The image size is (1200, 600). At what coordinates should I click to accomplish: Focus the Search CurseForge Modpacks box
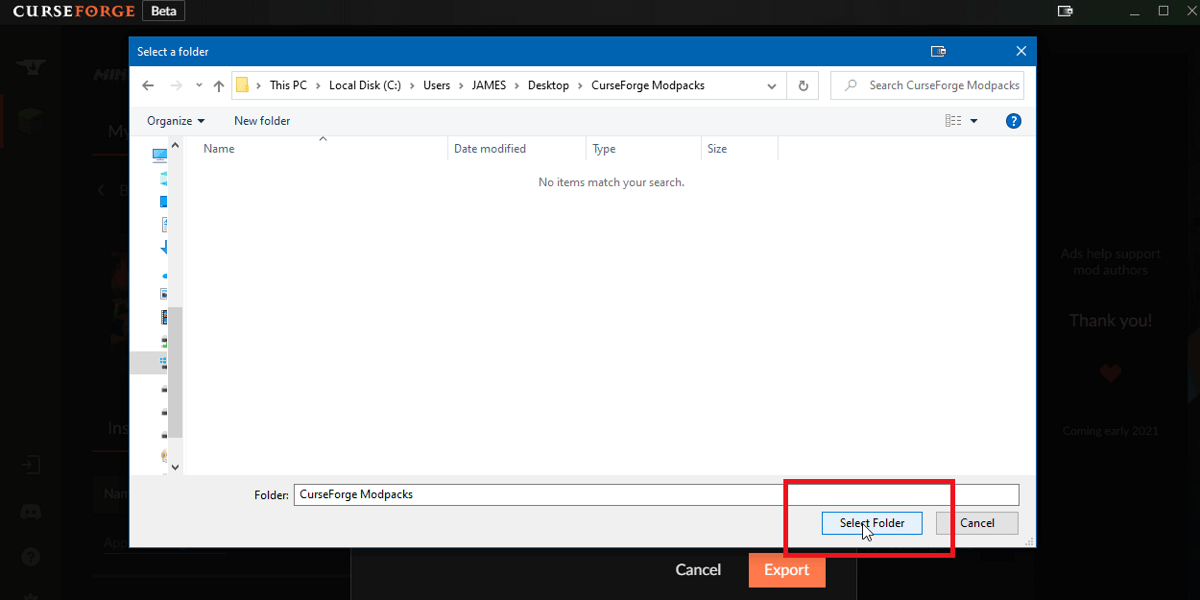[927, 86]
